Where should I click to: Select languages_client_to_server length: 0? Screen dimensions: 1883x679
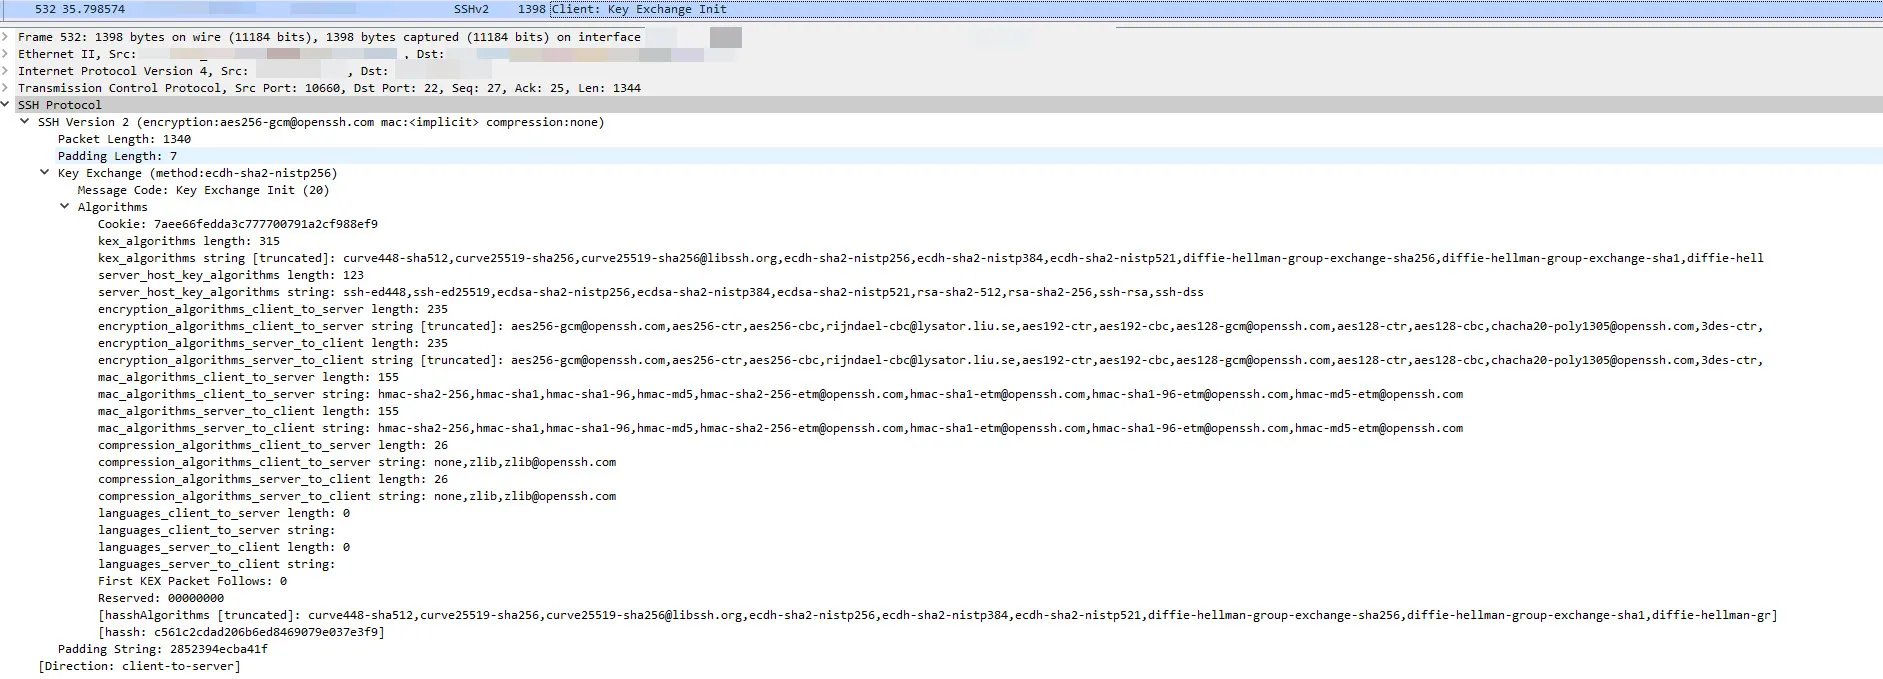pos(224,513)
